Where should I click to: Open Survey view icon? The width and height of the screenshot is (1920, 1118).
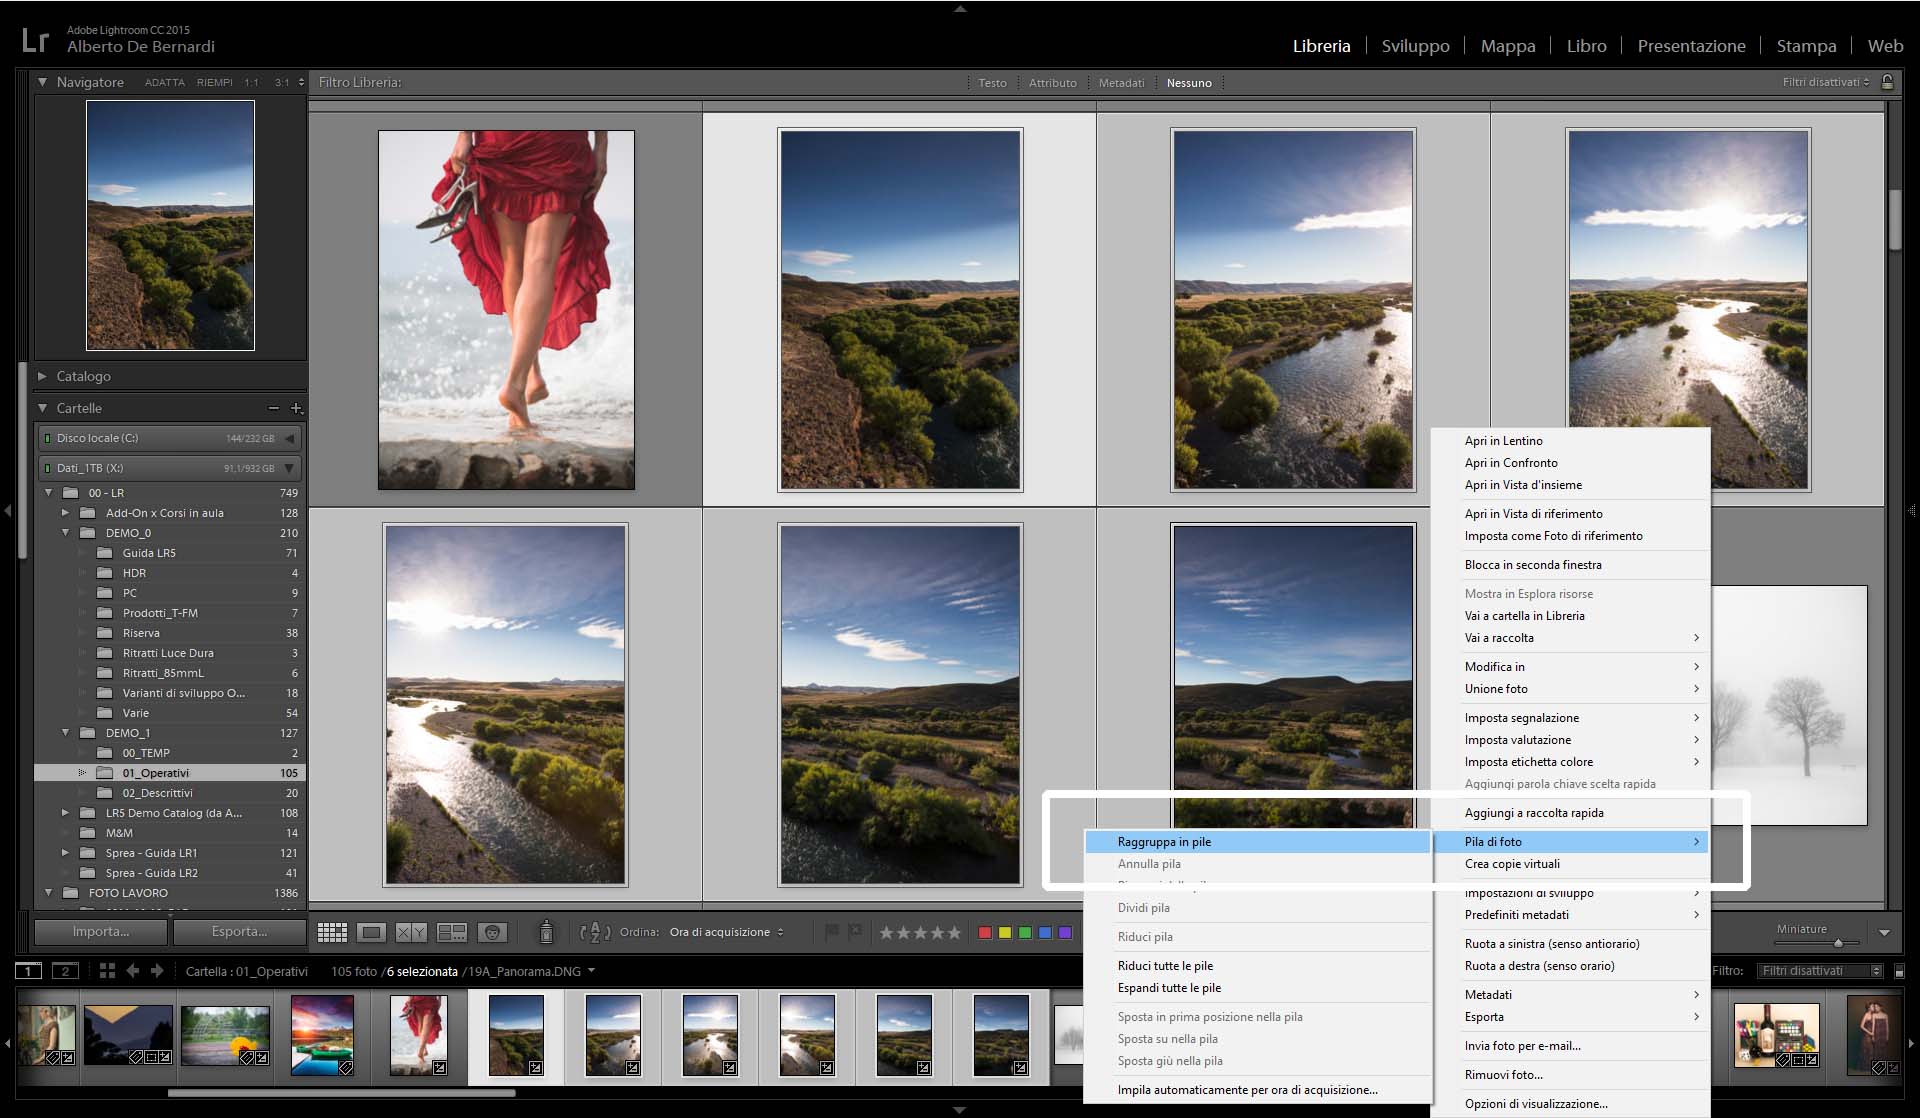pyautogui.click(x=452, y=932)
